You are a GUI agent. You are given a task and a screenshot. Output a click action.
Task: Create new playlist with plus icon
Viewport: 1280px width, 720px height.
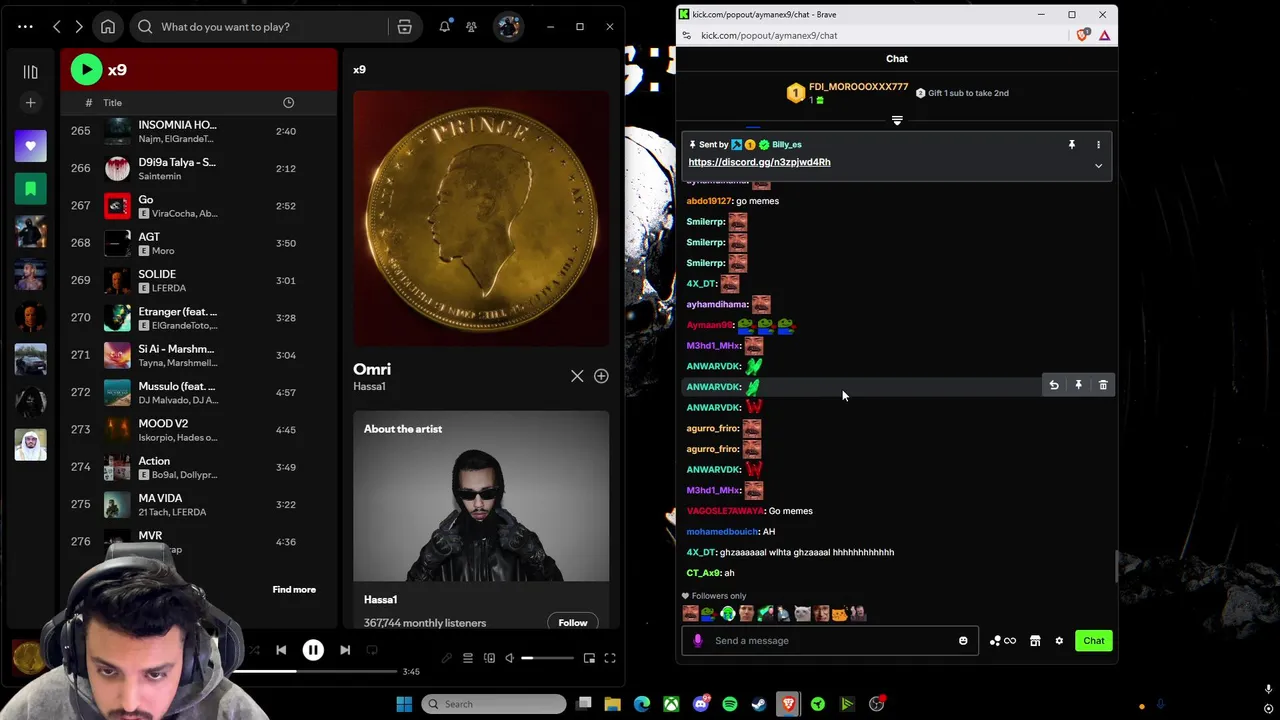click(30, 103)
